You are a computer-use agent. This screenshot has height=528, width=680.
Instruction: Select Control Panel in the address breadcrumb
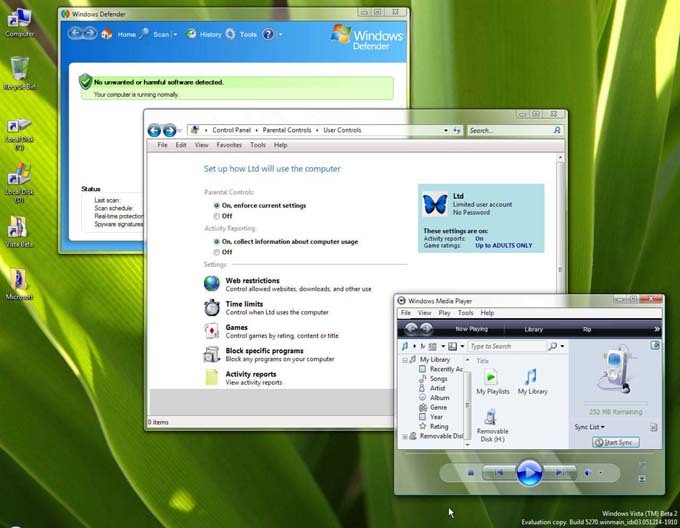pos(232,130)
